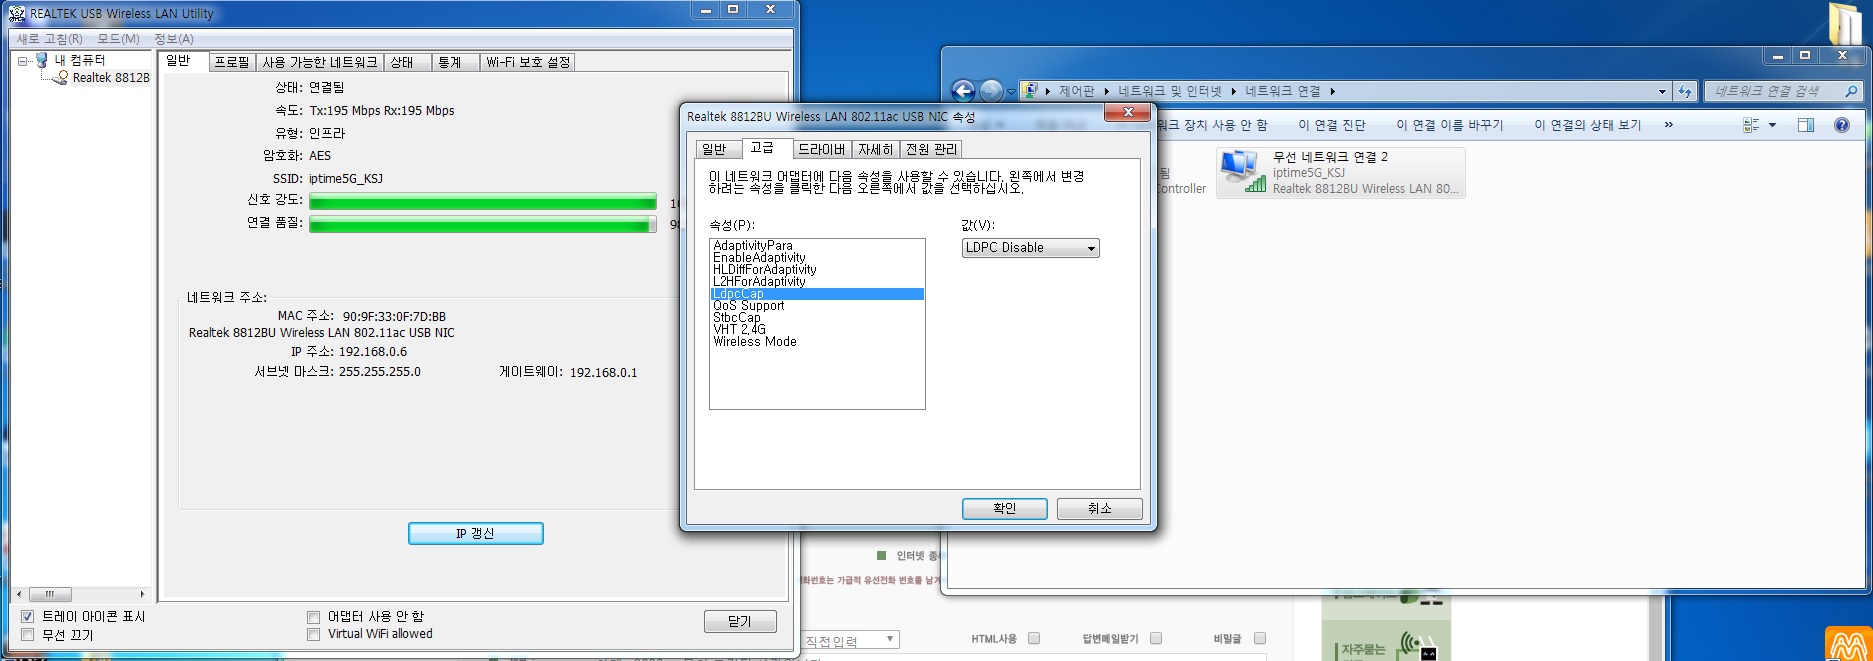Switch to the 드라이버 tab
The height and width of the screenshot is (661, 1873).
pyautogui.click(x=821, y=149)
